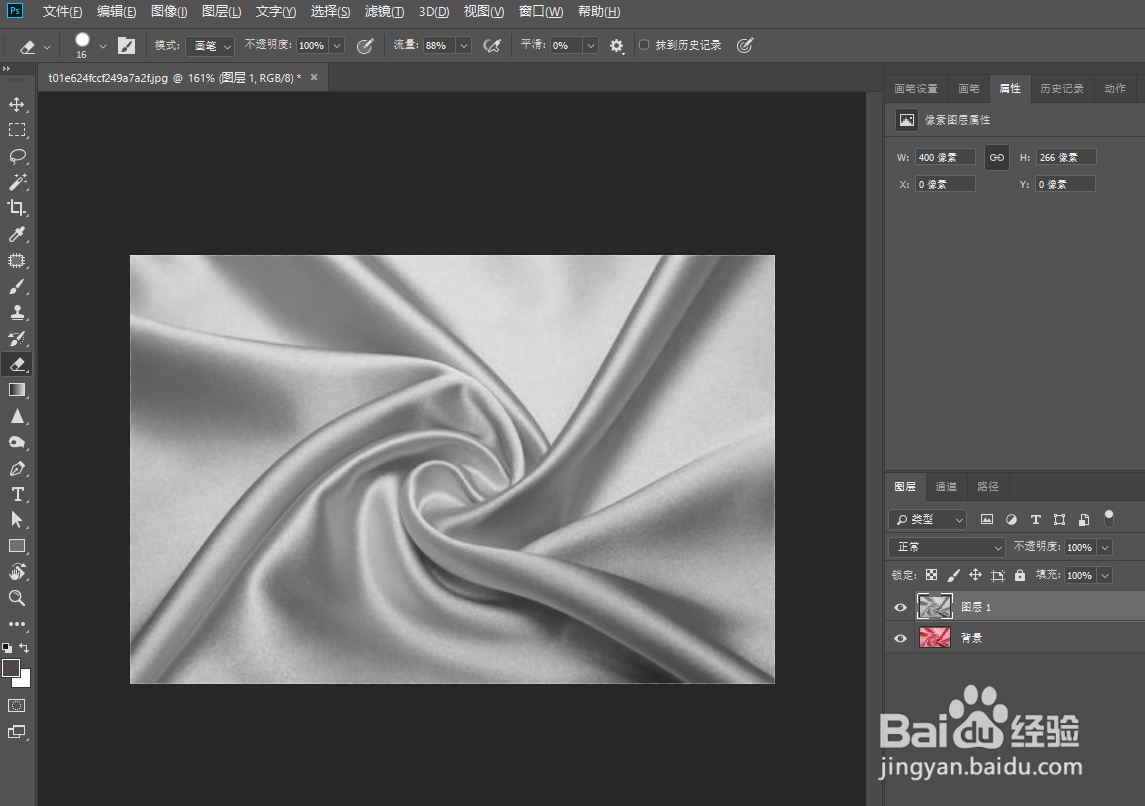
Task: Check Erase to History box
Action: point(644,45)
